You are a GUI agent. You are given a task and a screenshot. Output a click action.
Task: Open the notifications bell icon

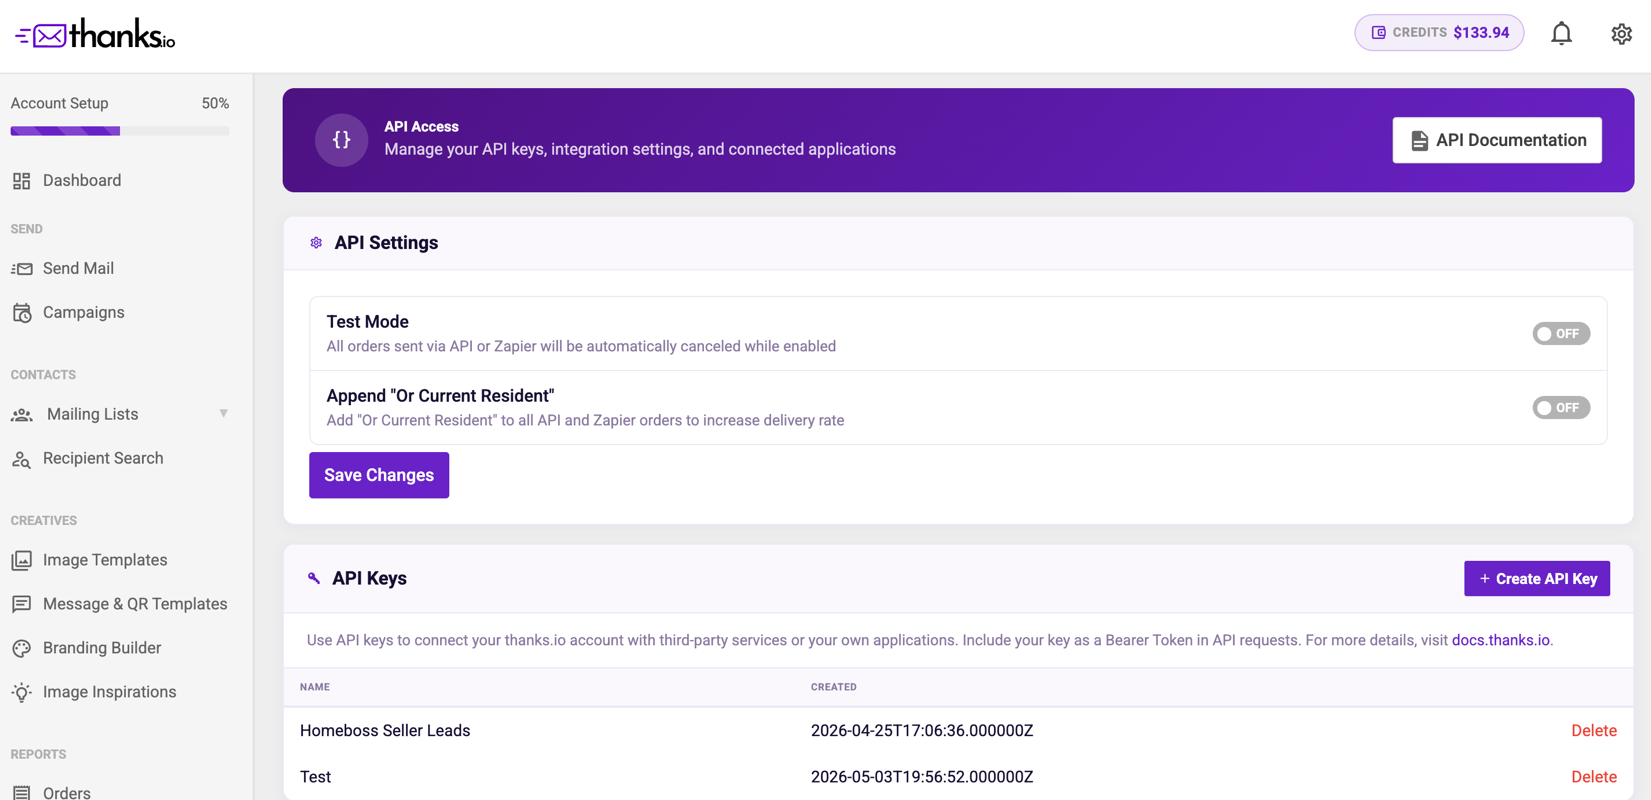(x=1561, y=33)
